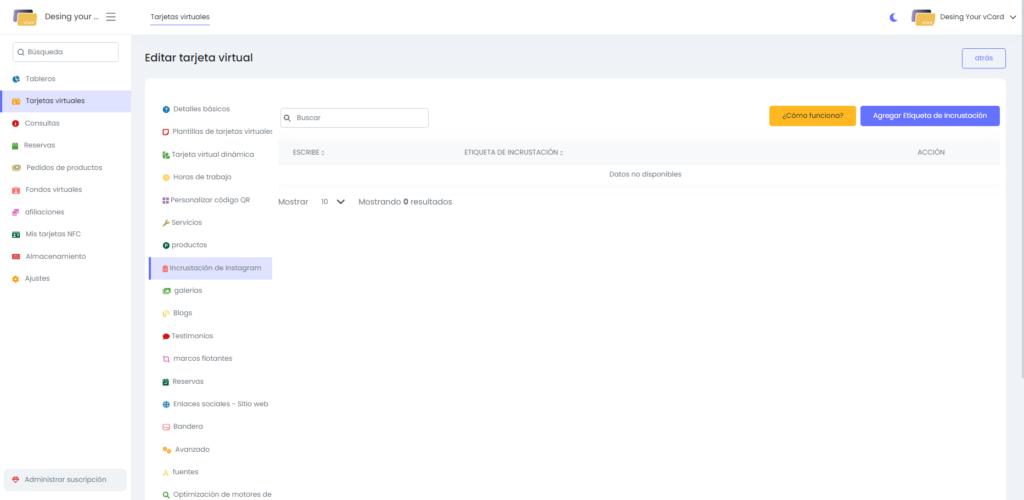This screenshot has width=1024, height=500.
Task: Sort by ETIQUETA DE INCRUSTACIÓN column
Action: point(513,152)
